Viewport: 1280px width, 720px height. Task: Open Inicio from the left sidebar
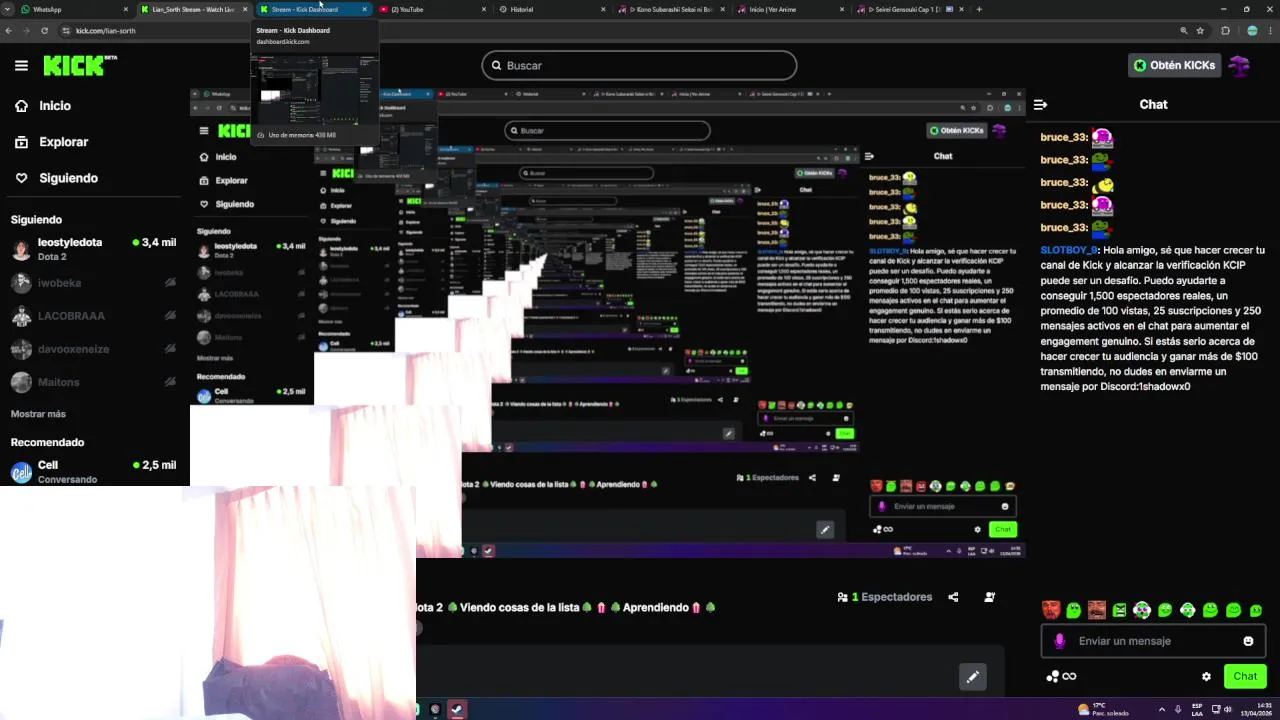(x=44, y=106)
